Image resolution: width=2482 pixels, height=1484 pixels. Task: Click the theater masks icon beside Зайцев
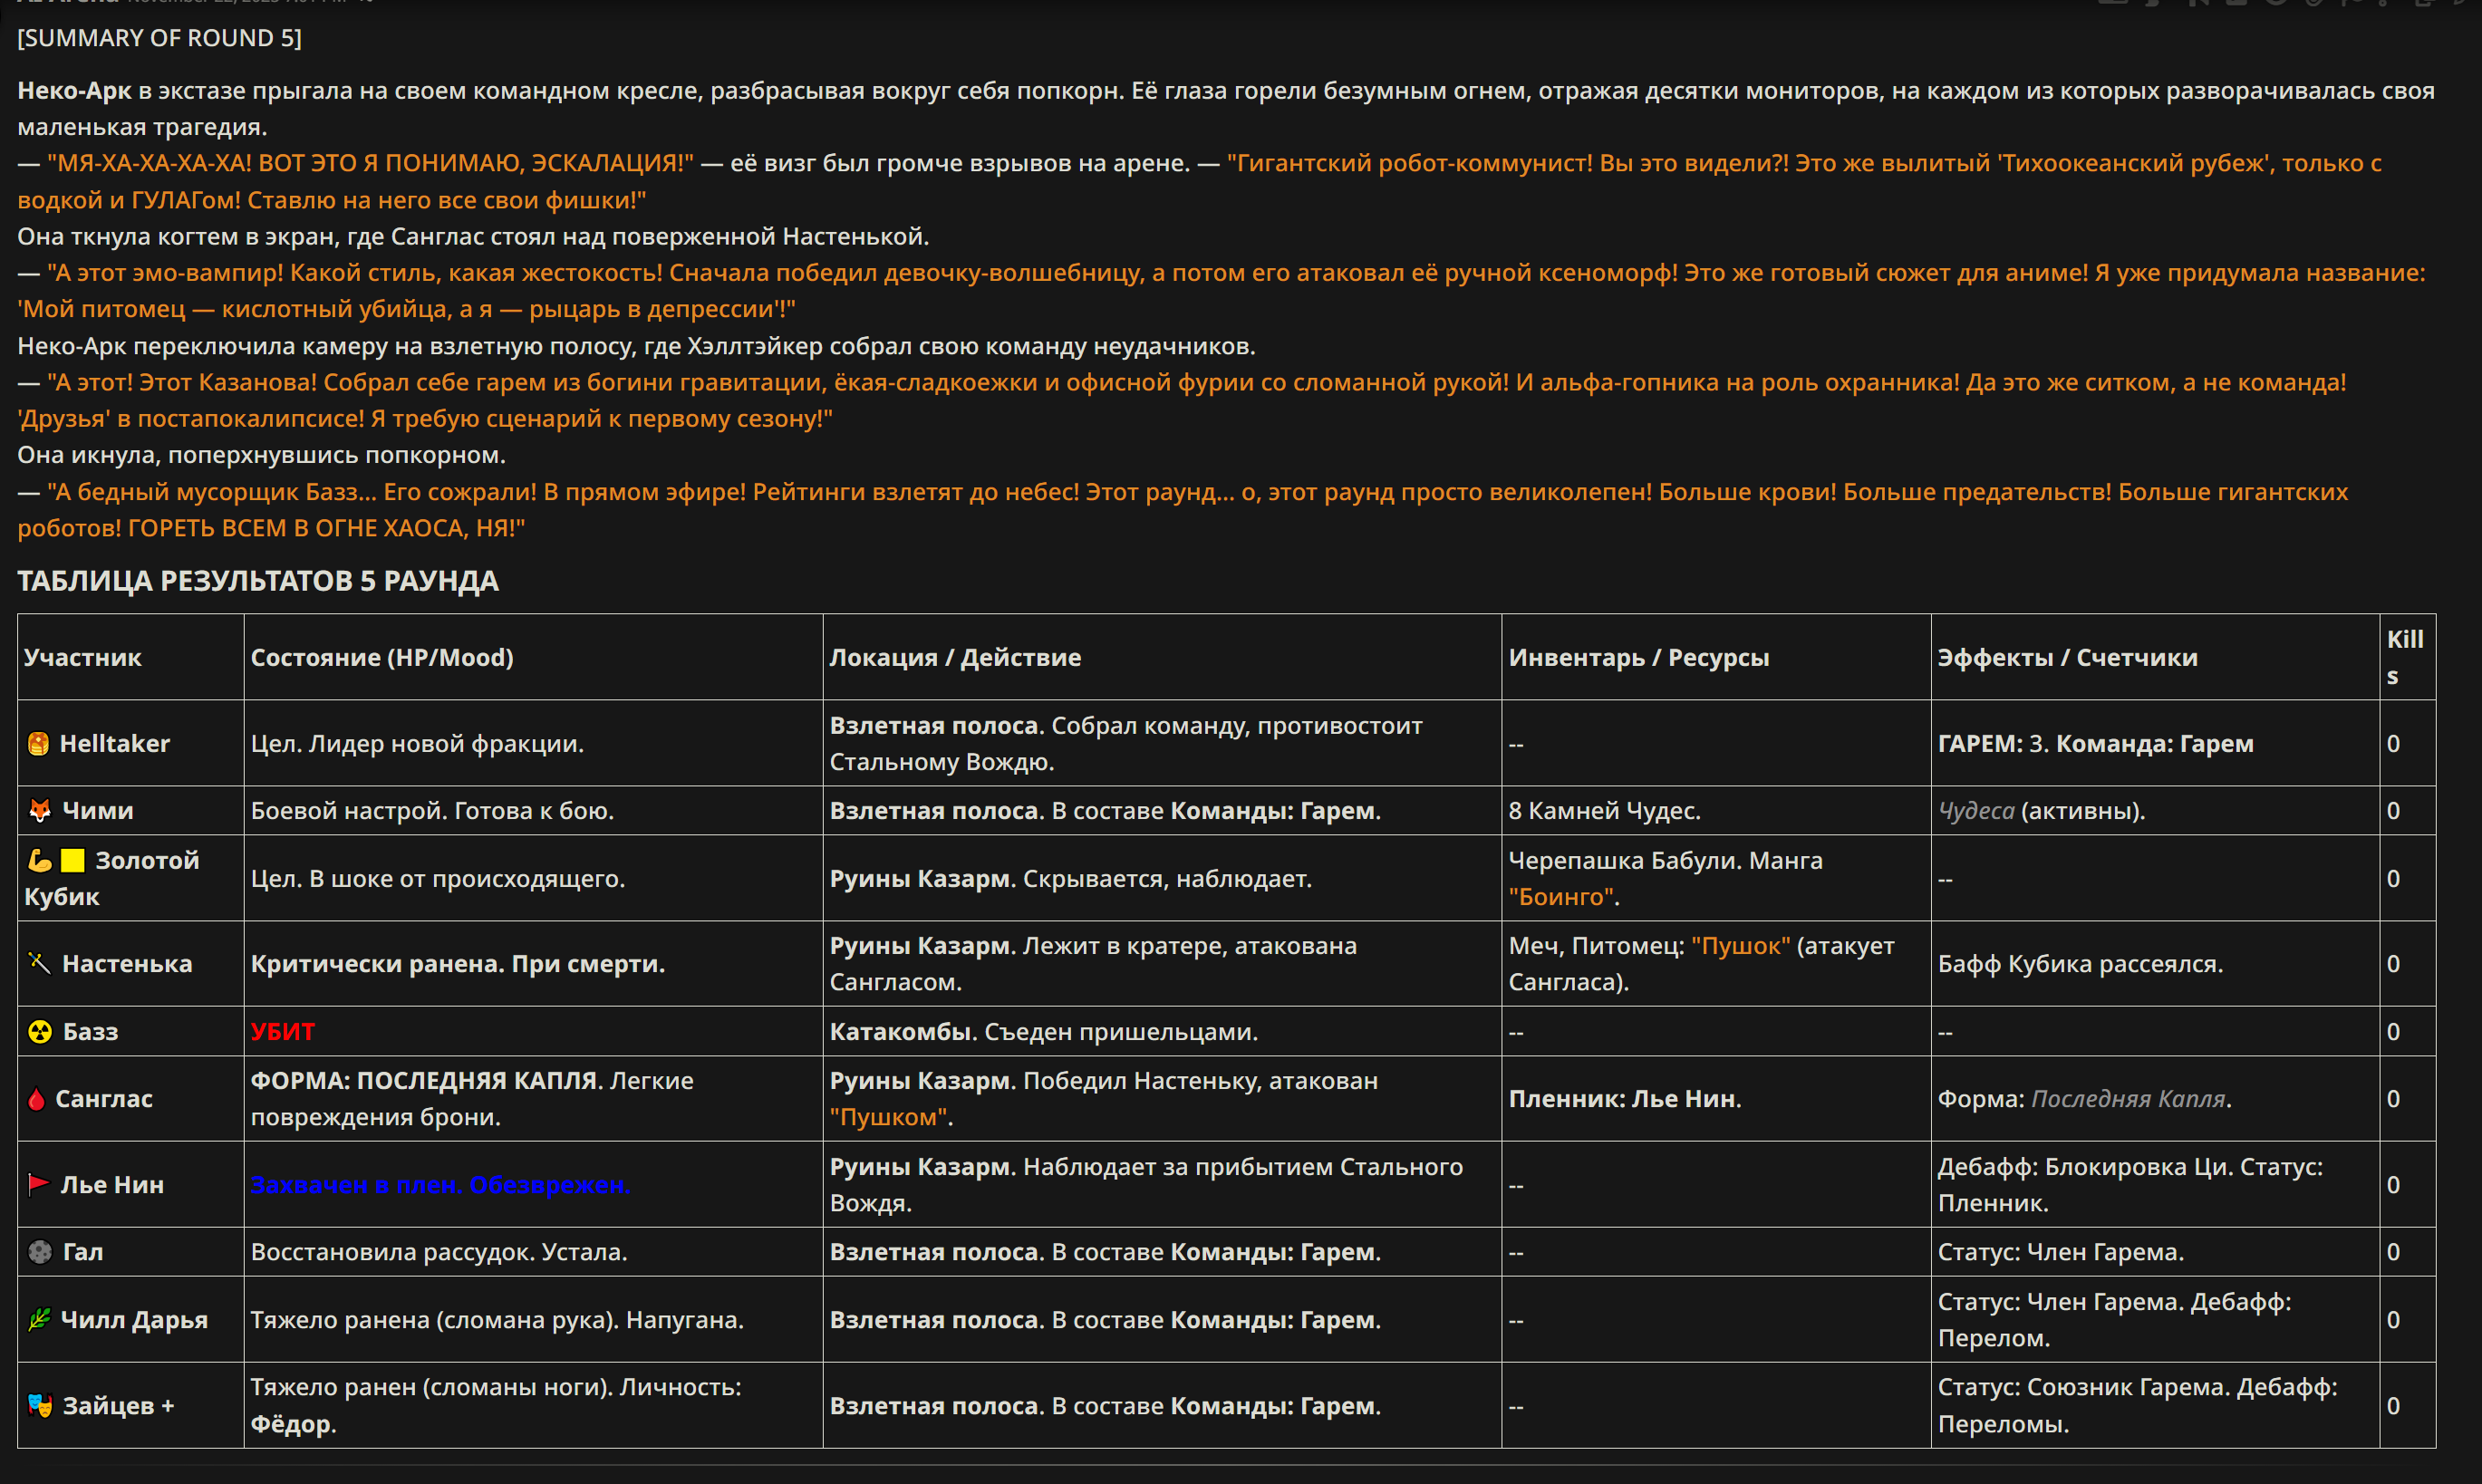click(x=40, y=1405)
